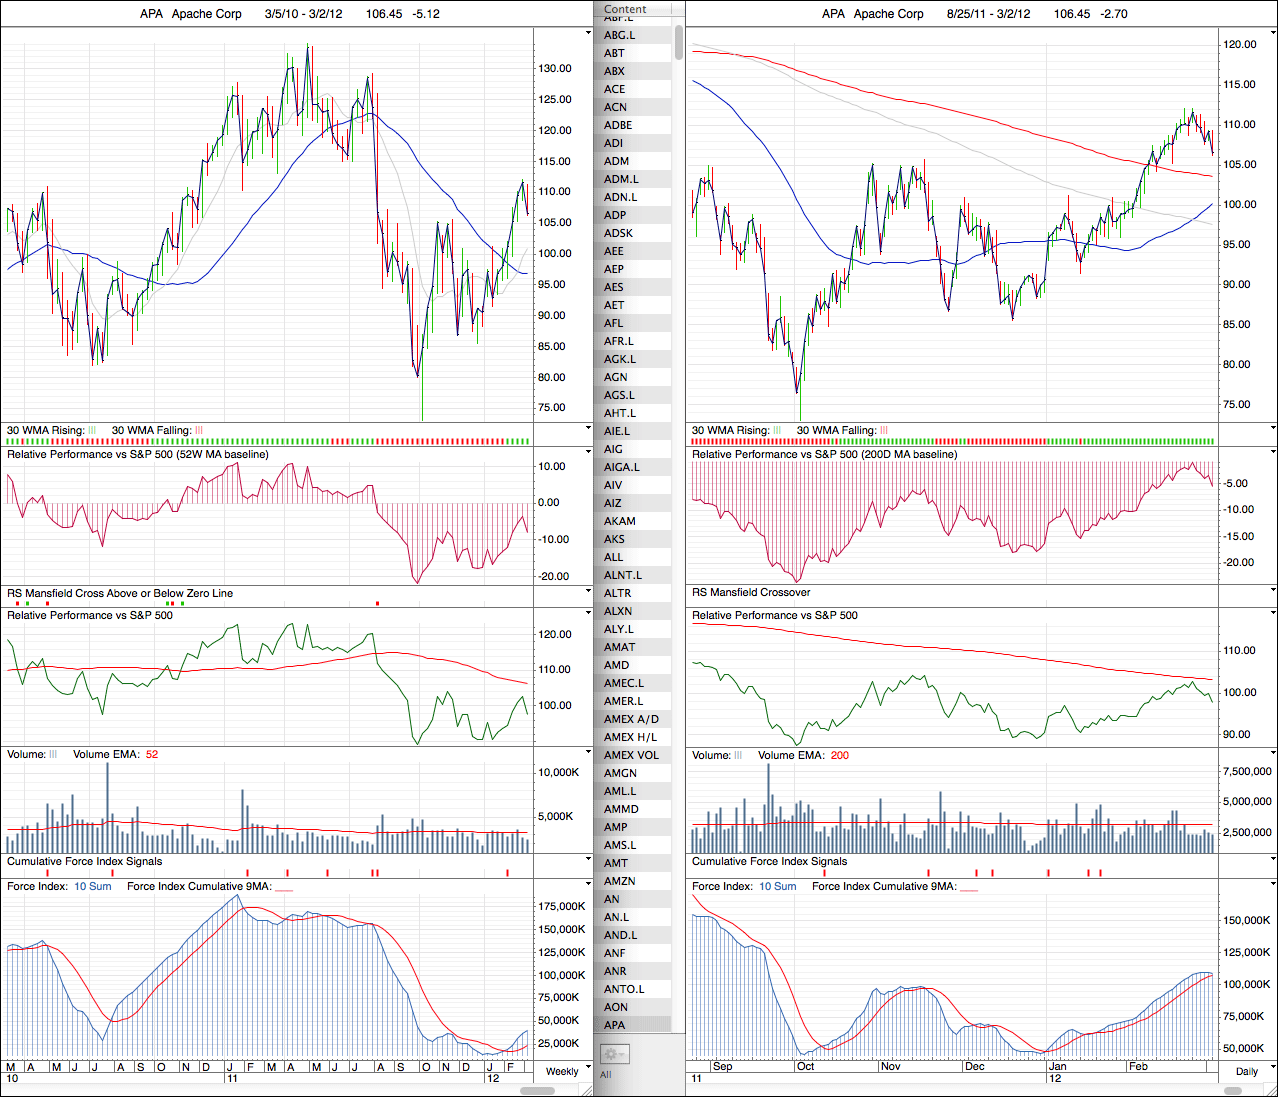Click the symbol list vertical scrollbar thumb
Screen dimensions: 1278x1097
pos(679,42)
